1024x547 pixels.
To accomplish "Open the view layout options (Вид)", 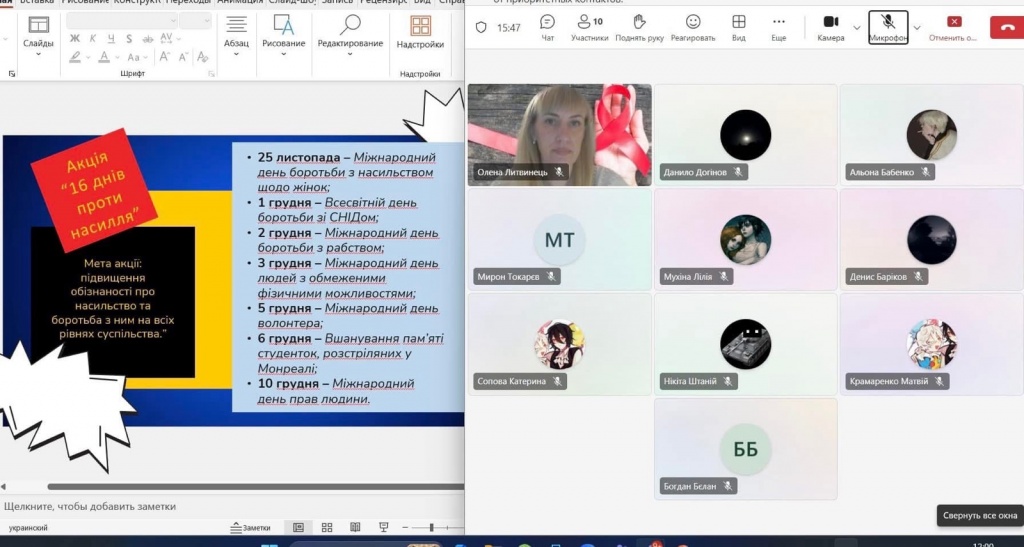I will point(738,27).
